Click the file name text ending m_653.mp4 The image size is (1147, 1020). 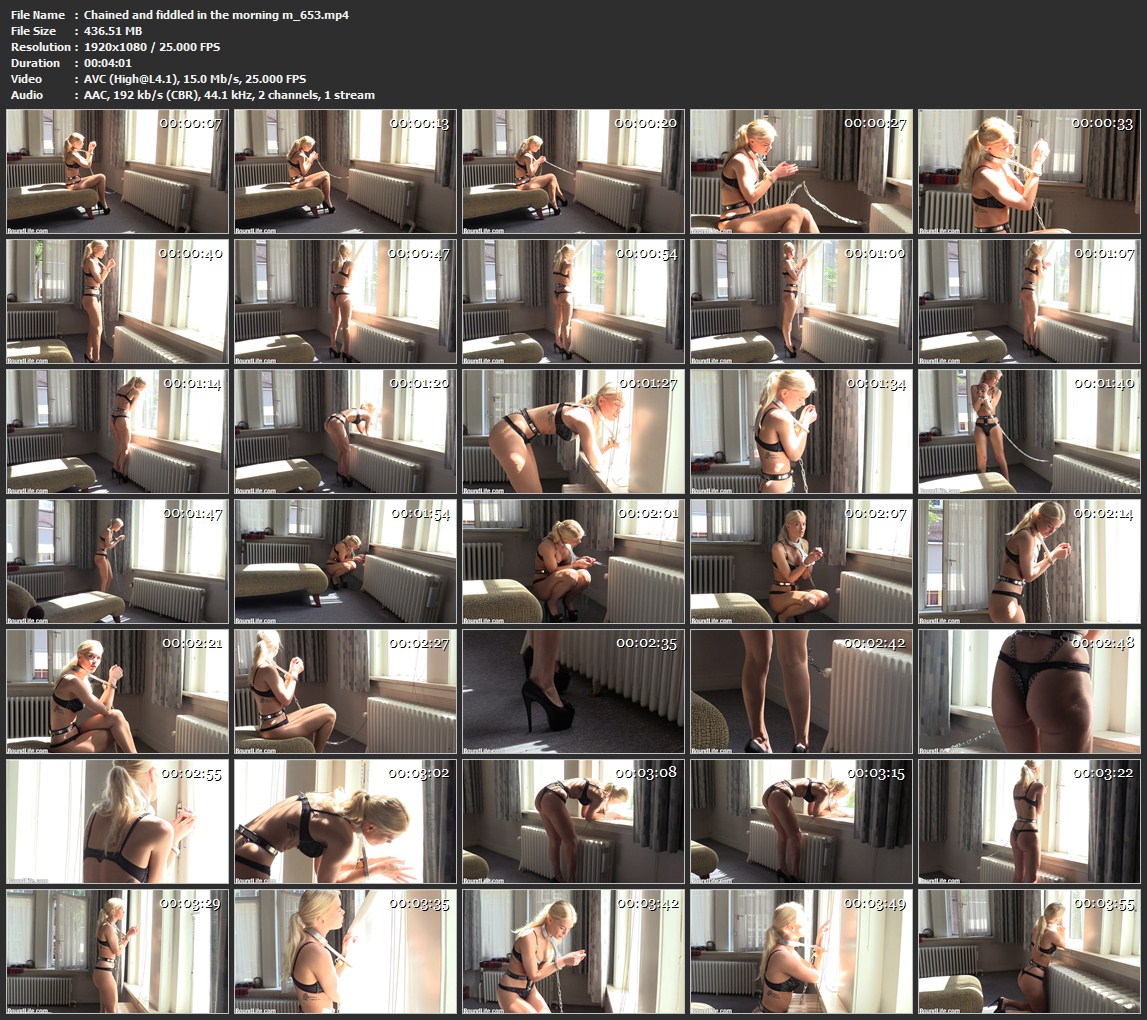216,15
